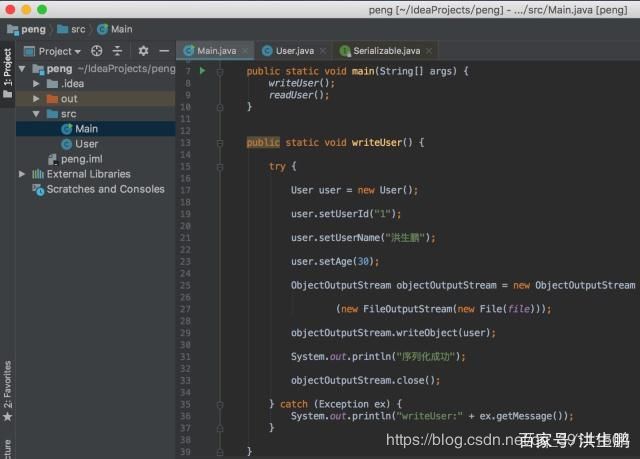Click the User class icon in tree
640x459 pixels.
pos(66,144)
